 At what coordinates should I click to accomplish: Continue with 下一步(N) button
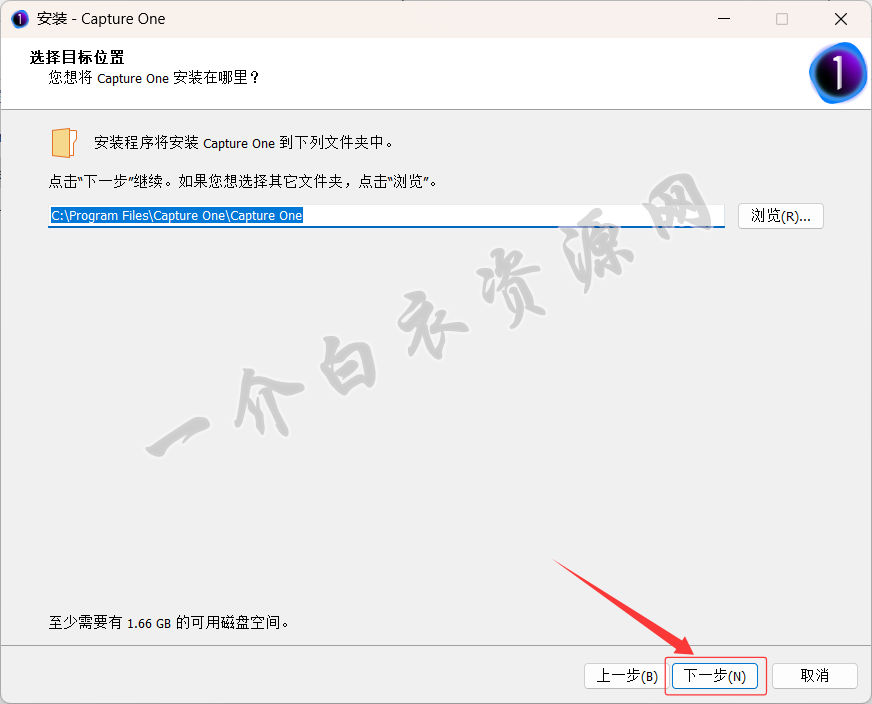(x=715, y=676)
